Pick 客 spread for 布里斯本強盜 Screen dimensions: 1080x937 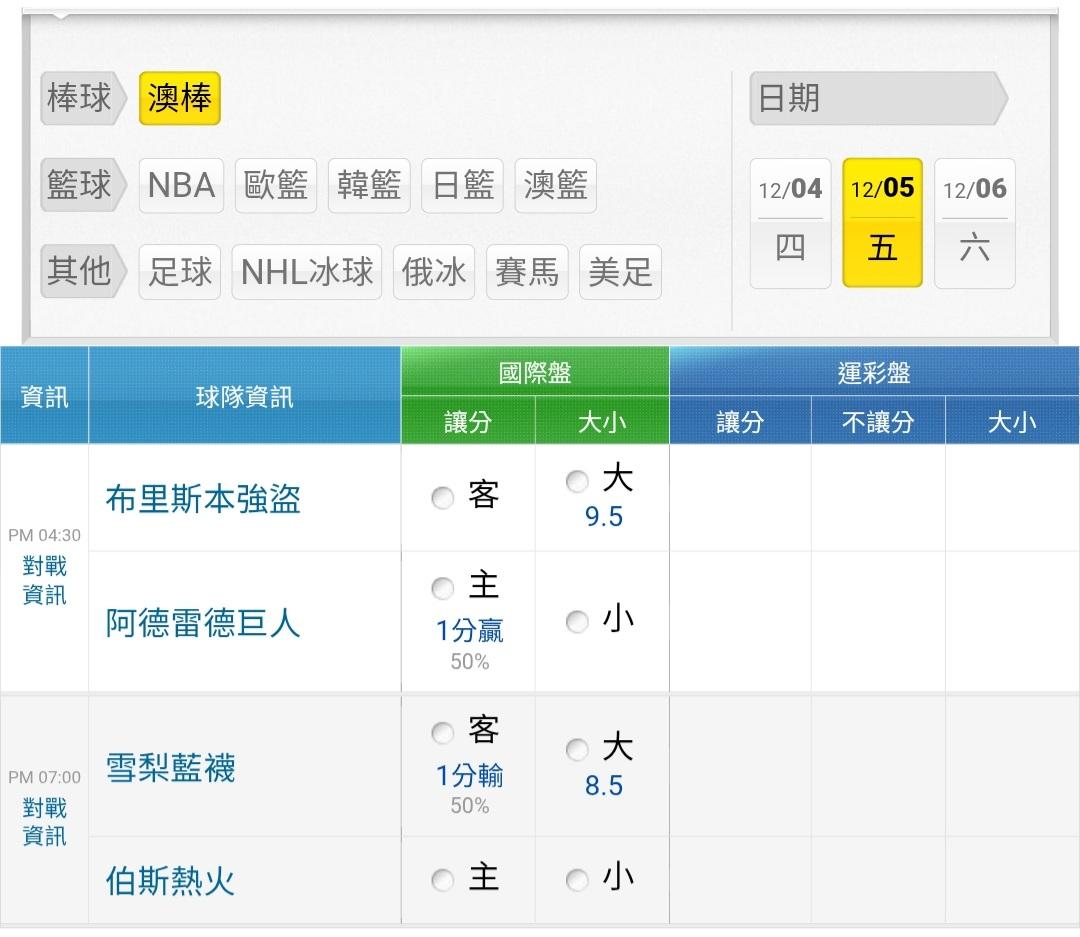pyautogui.click(x=443, y=498)
